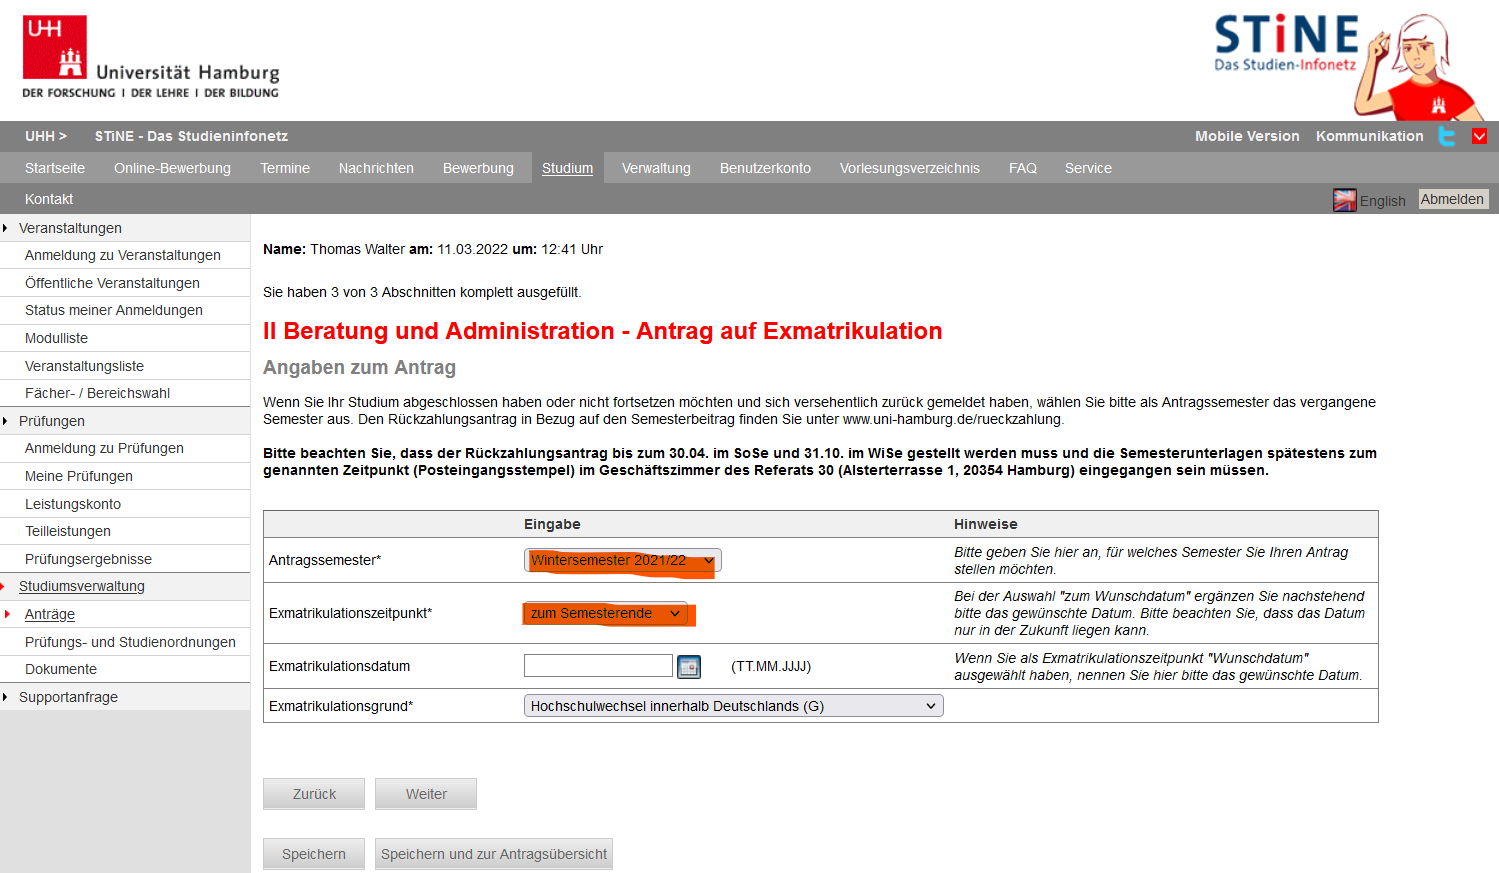Switch to the Verwaltung tab
This screenshot has width=1499, height=873.
tap(656, 168)
